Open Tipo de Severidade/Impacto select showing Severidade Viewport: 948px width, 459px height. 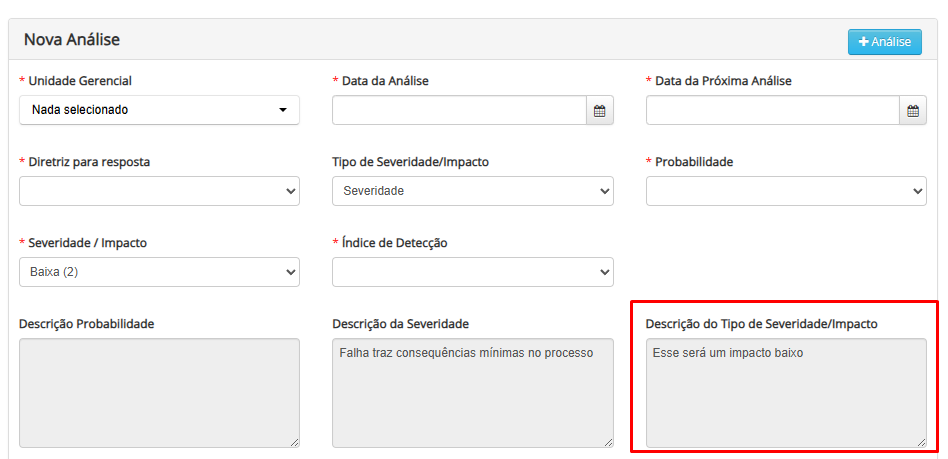point(472,191)
